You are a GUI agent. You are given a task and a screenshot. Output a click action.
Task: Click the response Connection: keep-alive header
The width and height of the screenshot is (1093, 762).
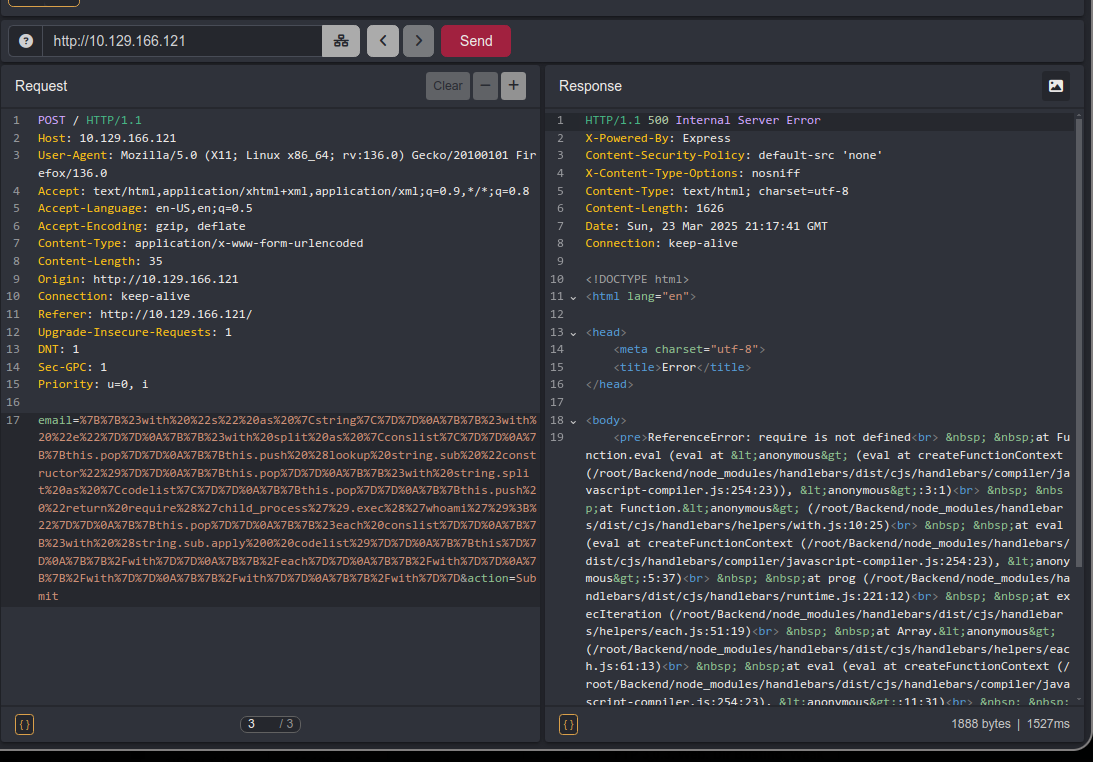click(x=661, y=243)
